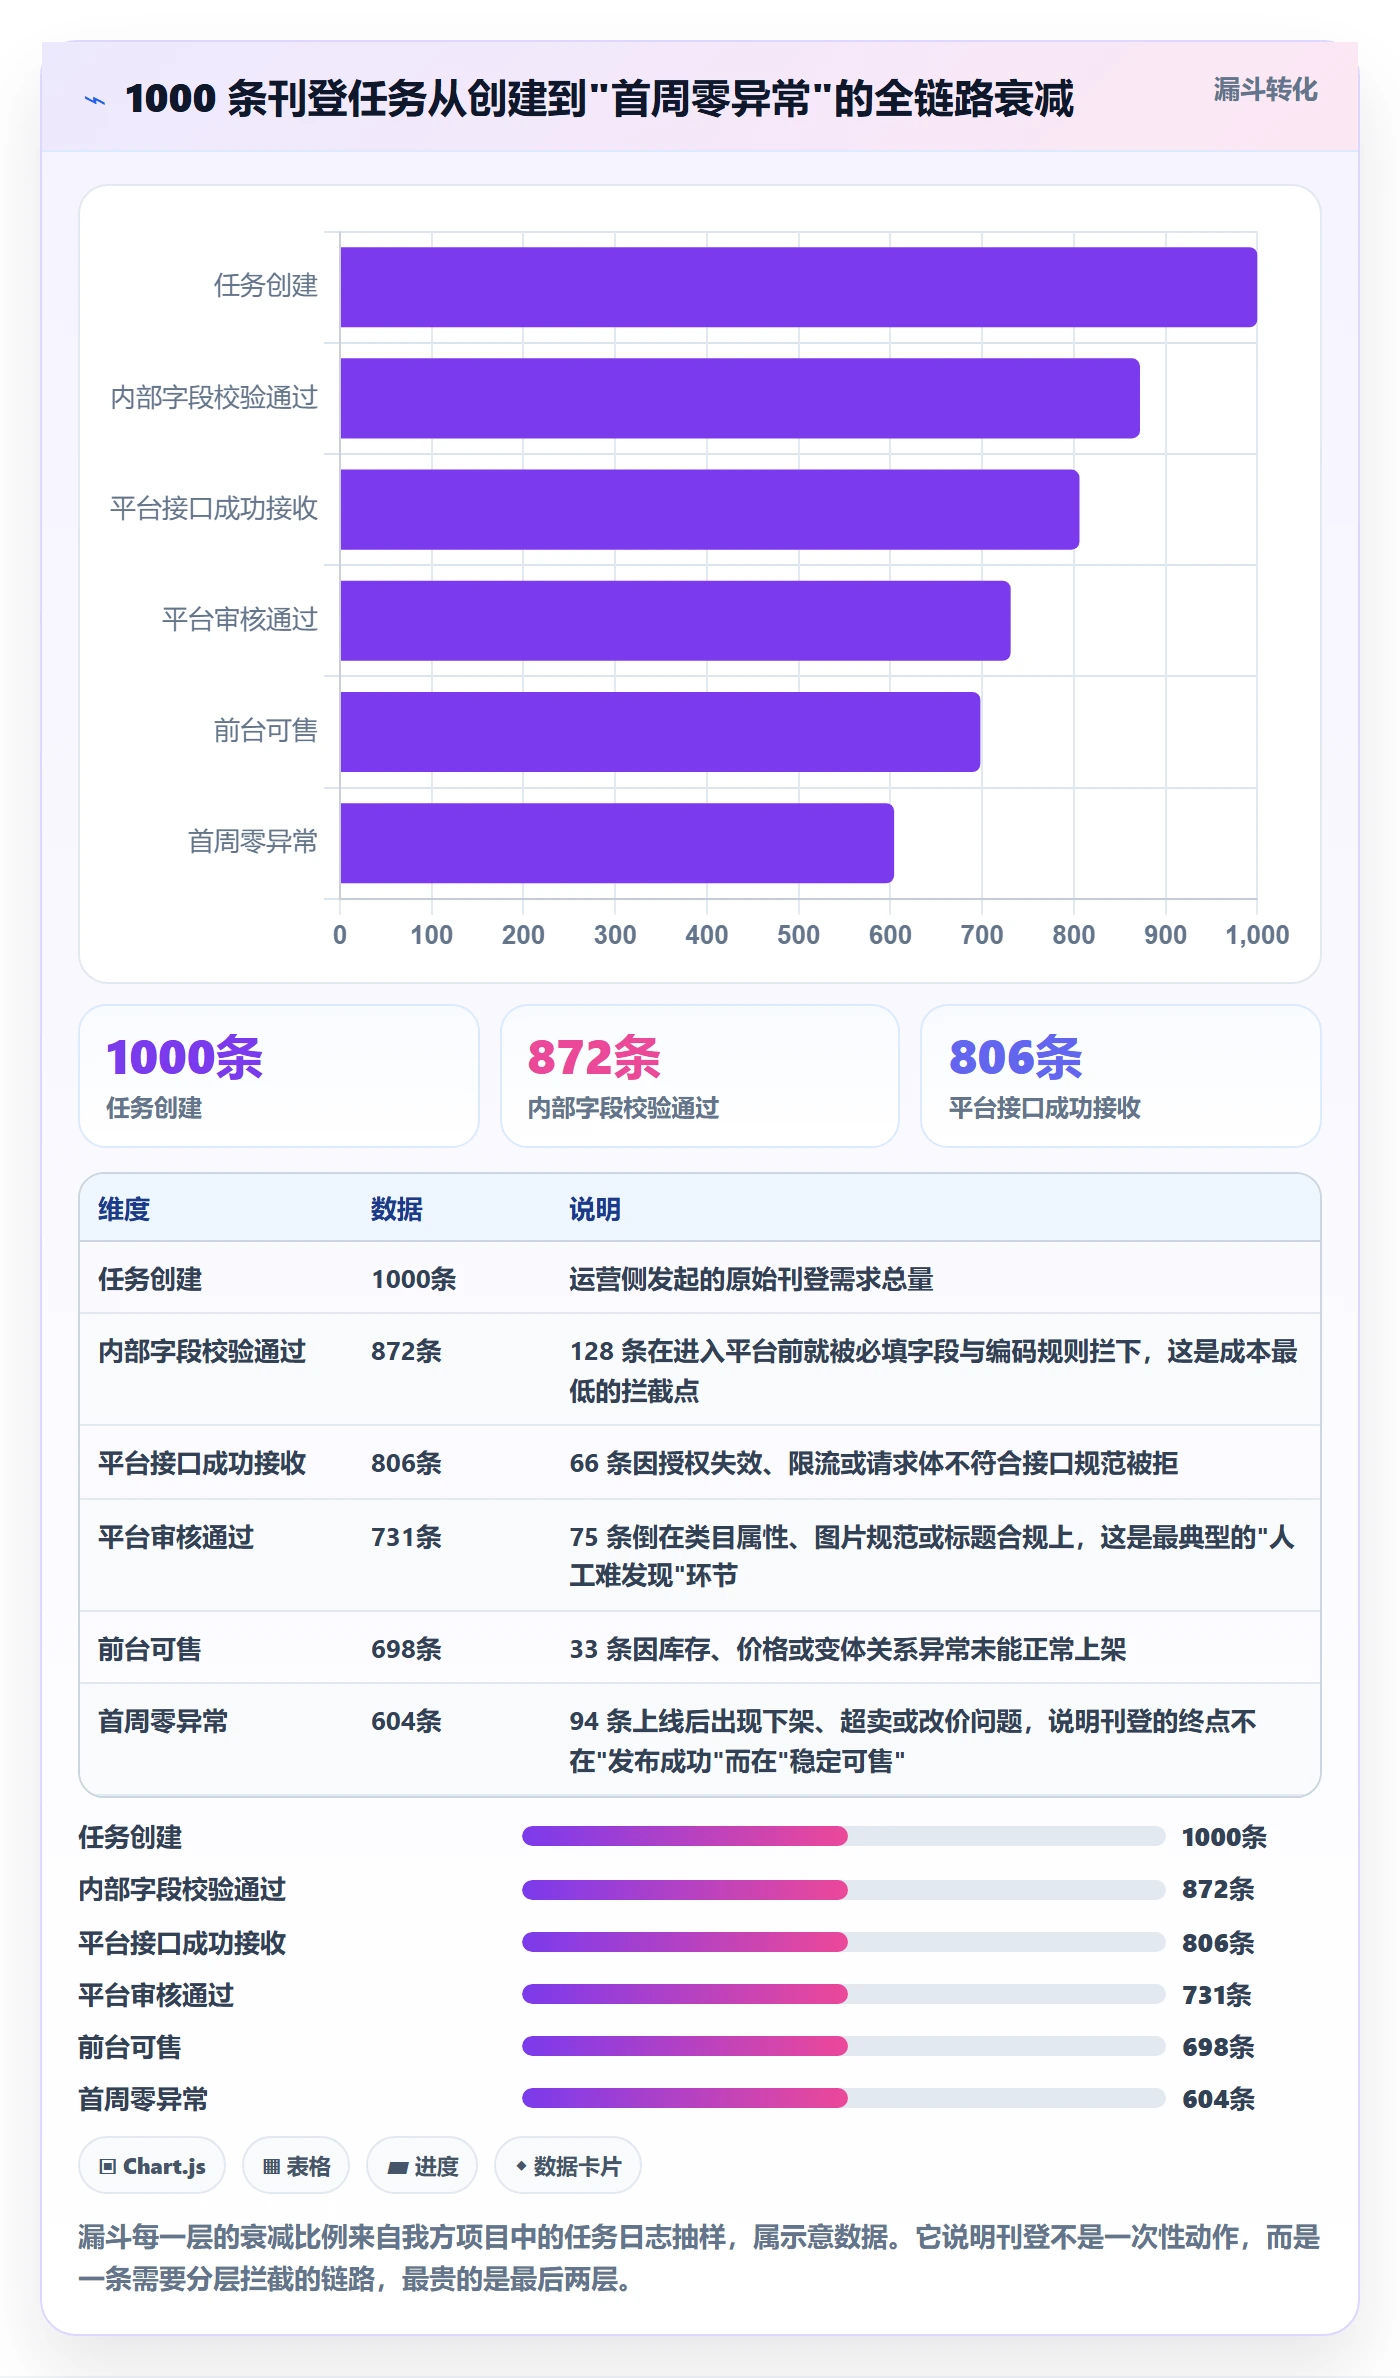Image resolution: width=1400 pixels, height=2378 pixels.
Task: Click the progress bar showing 872条
Action: 843,1889
